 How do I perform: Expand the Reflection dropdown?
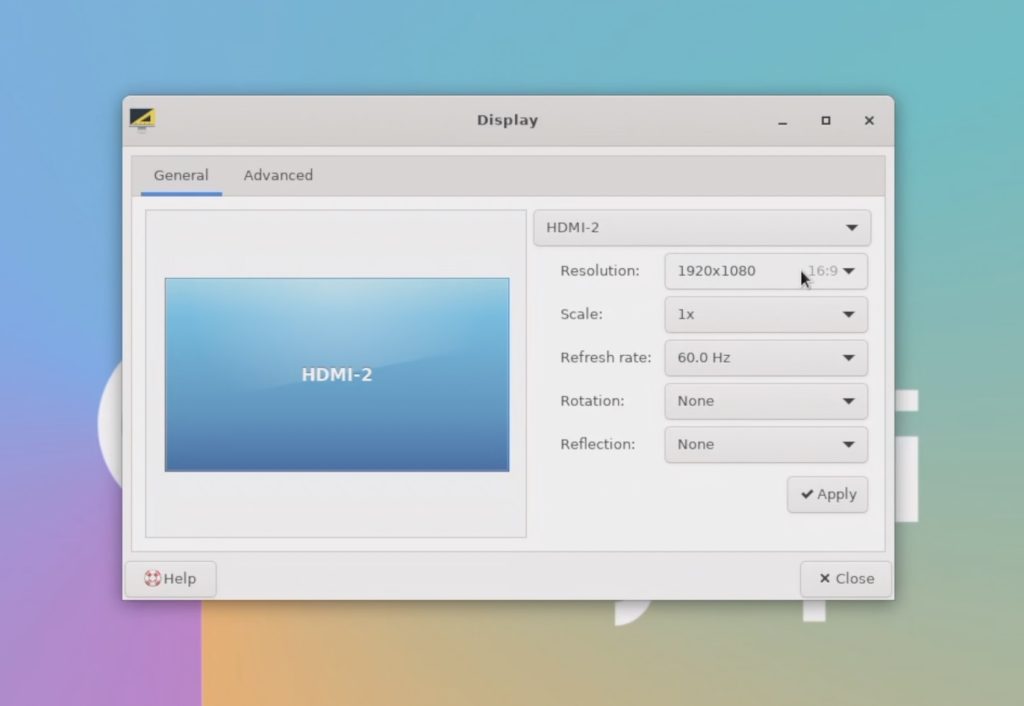(x=766, y=444)
